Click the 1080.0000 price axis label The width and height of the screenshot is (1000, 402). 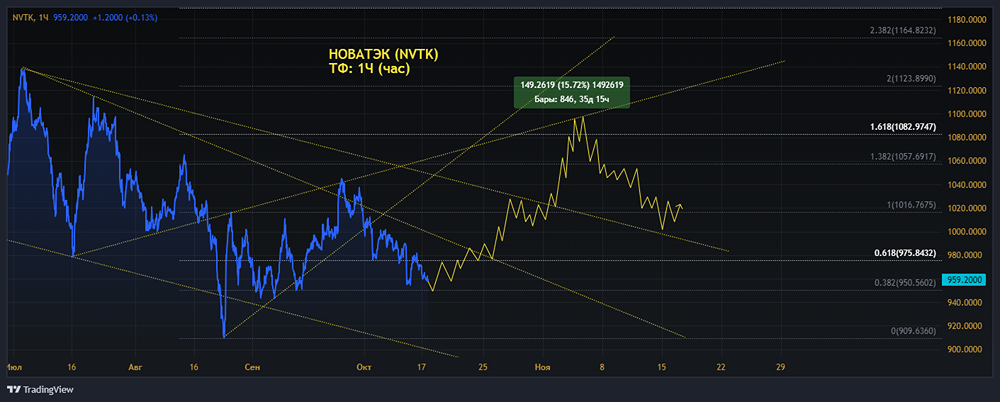pyautogui.click(x=967, y=138)
